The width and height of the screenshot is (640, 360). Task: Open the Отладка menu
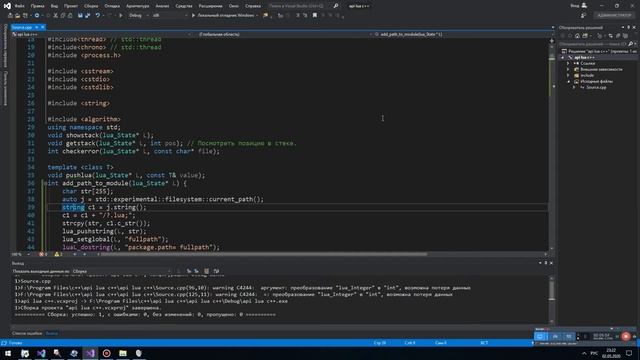click(112, 6)
